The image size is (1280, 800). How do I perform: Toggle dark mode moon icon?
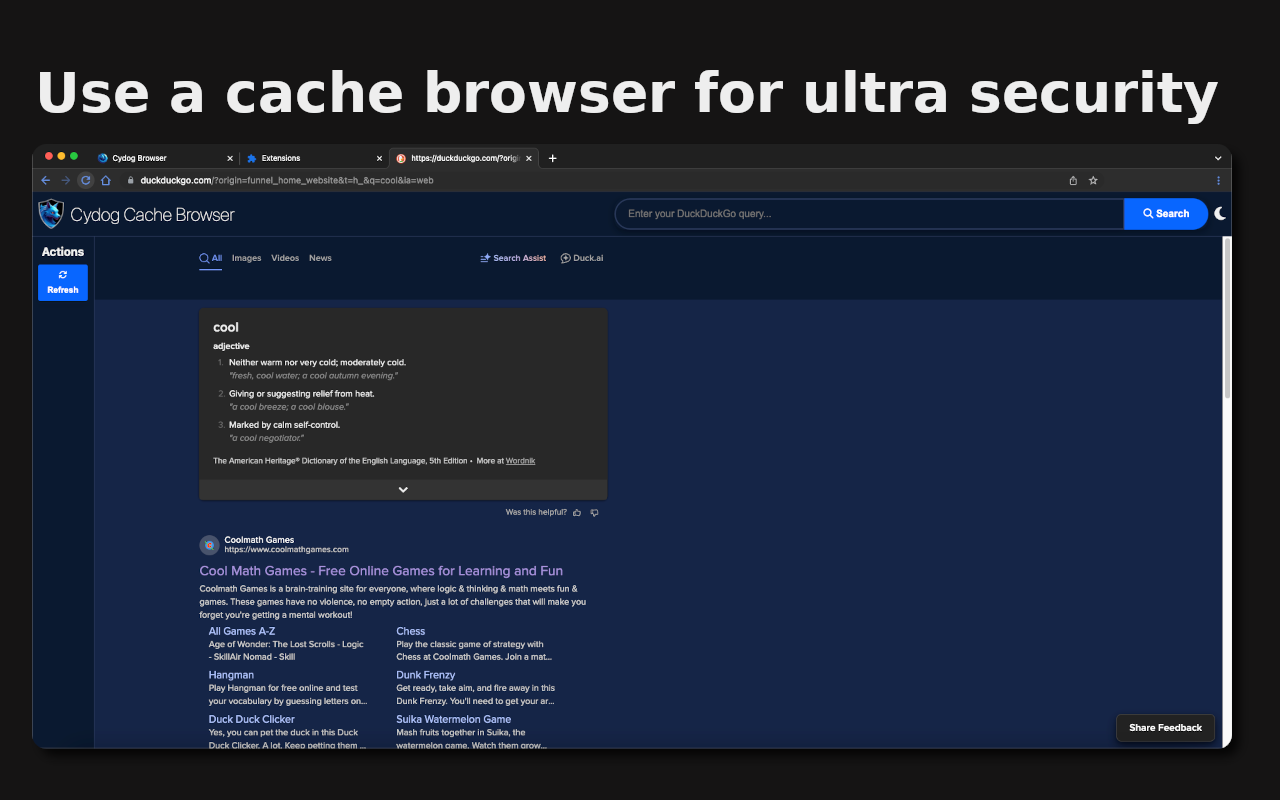(x=1220, y=213)
